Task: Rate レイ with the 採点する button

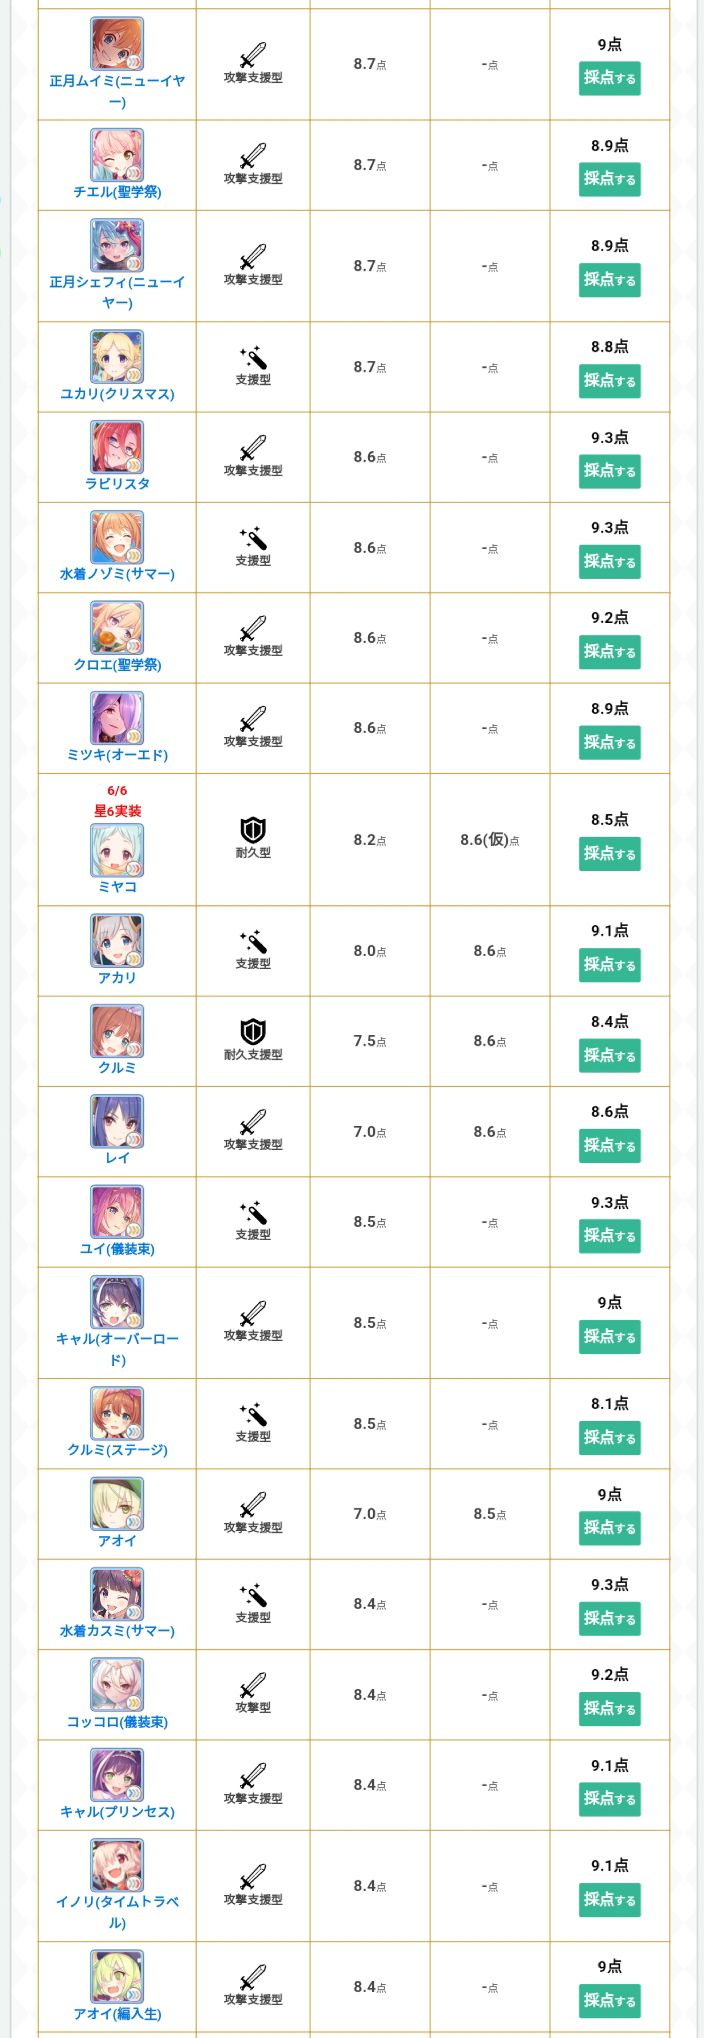Action: (x=609, y=1145)
